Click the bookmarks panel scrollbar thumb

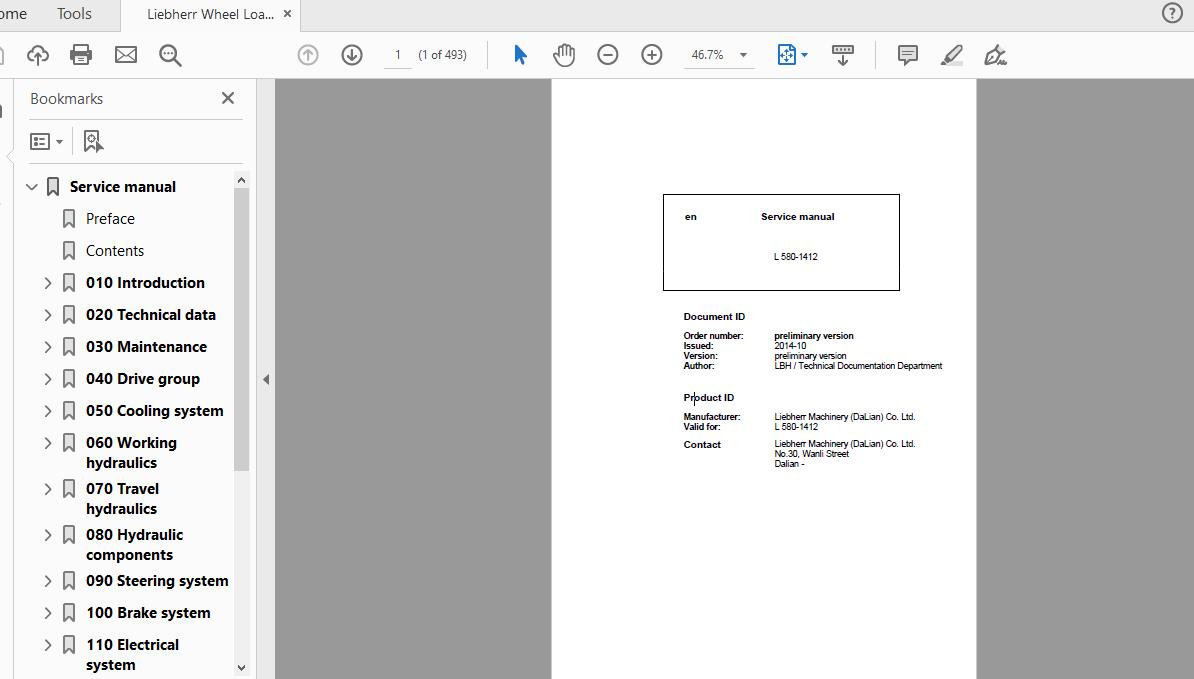pos(241,330)
